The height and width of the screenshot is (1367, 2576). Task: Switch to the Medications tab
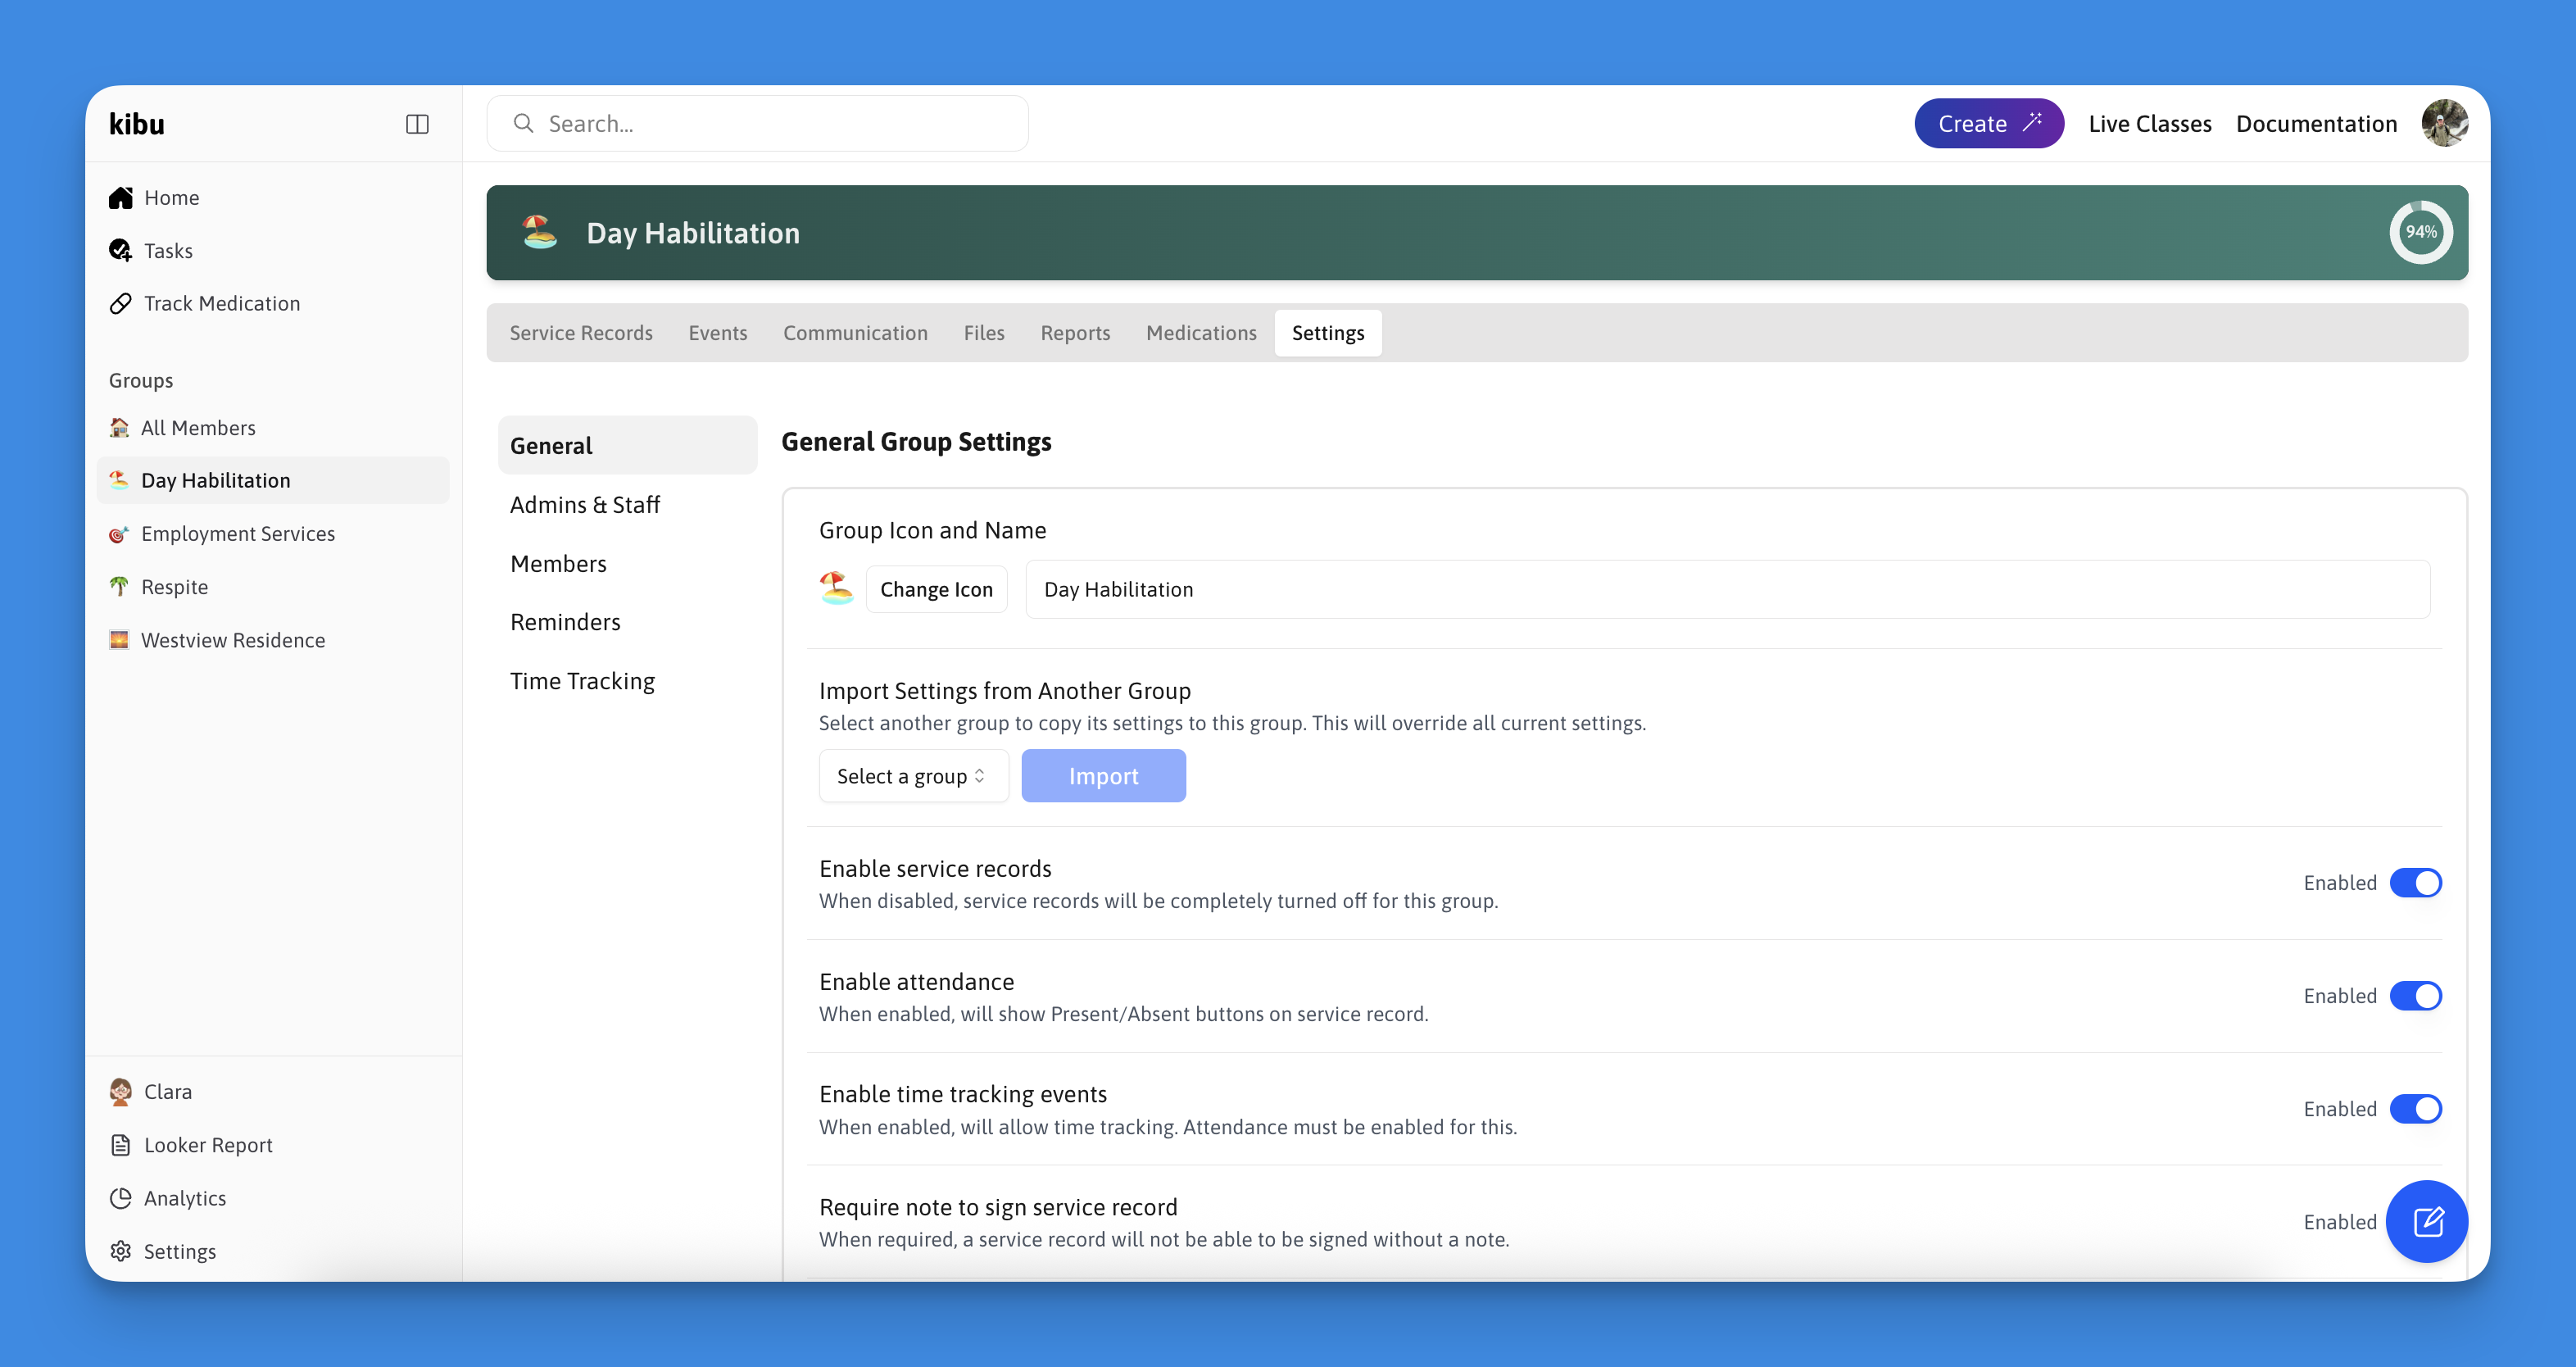point(1201,333)
